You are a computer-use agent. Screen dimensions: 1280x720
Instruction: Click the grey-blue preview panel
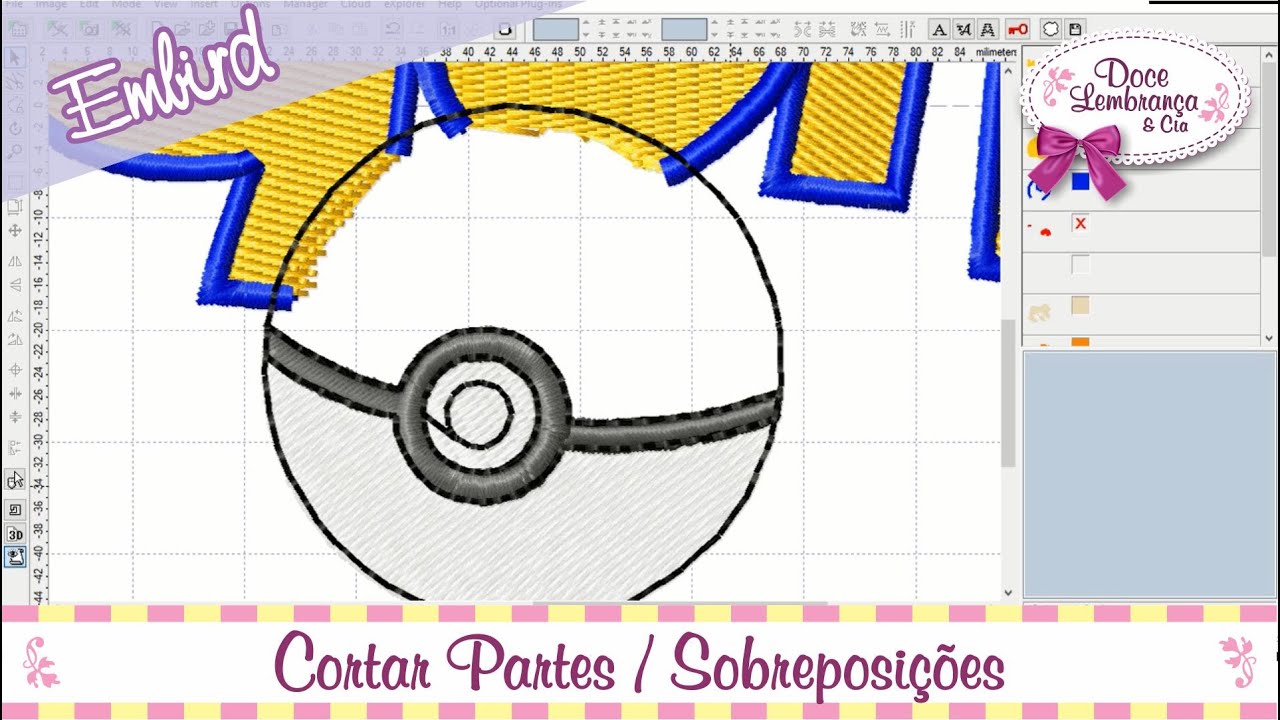pos(1149,475)
